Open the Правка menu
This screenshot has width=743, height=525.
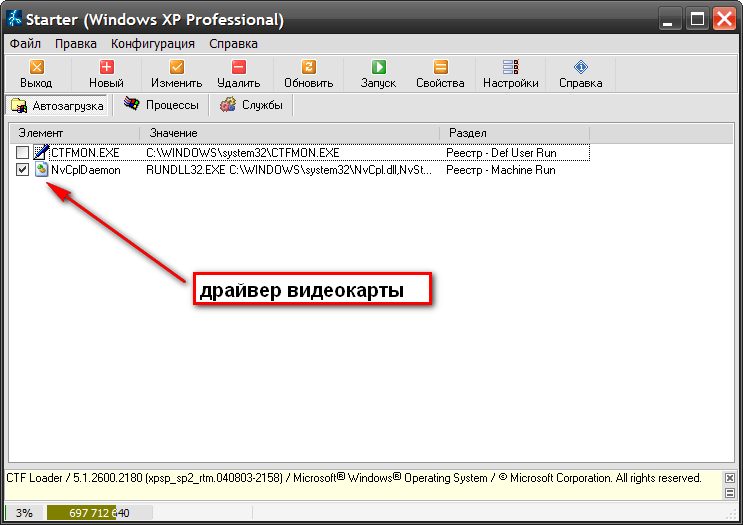click(x=76, y=44)
